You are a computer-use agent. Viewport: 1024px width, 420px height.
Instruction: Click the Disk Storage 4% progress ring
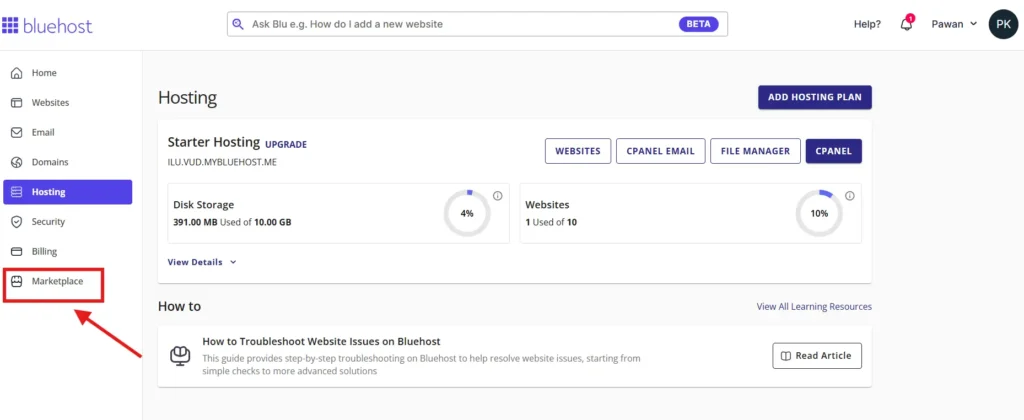[x=467, y=214]
